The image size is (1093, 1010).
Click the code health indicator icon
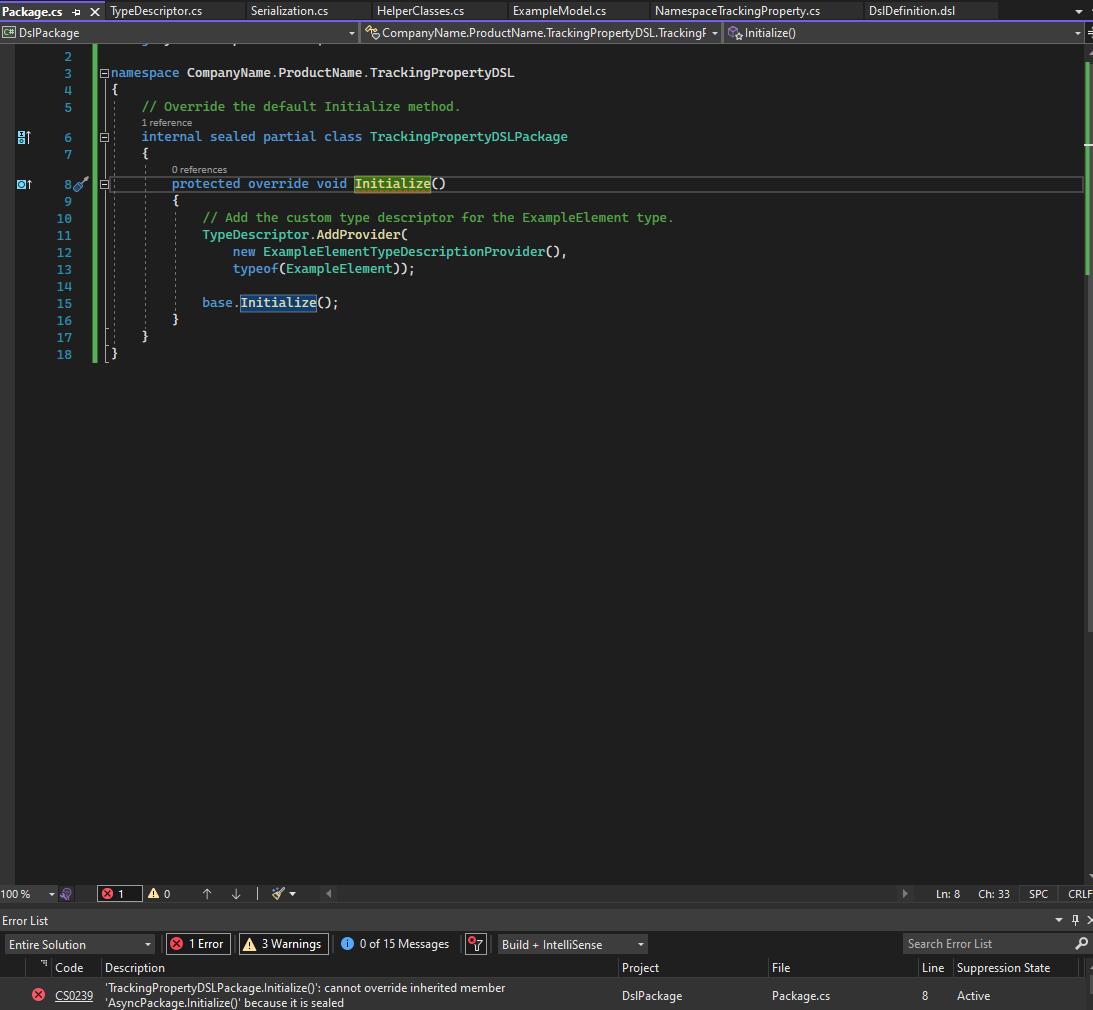(x=66, y=894)
